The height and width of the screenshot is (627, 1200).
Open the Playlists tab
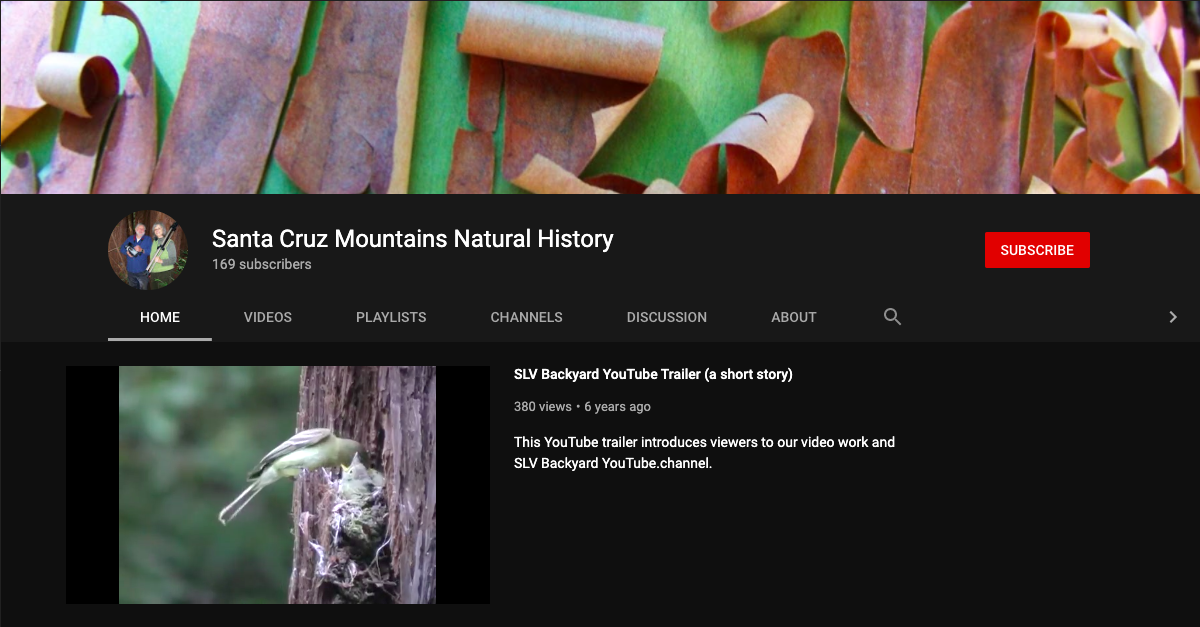(x=391, y=317)
